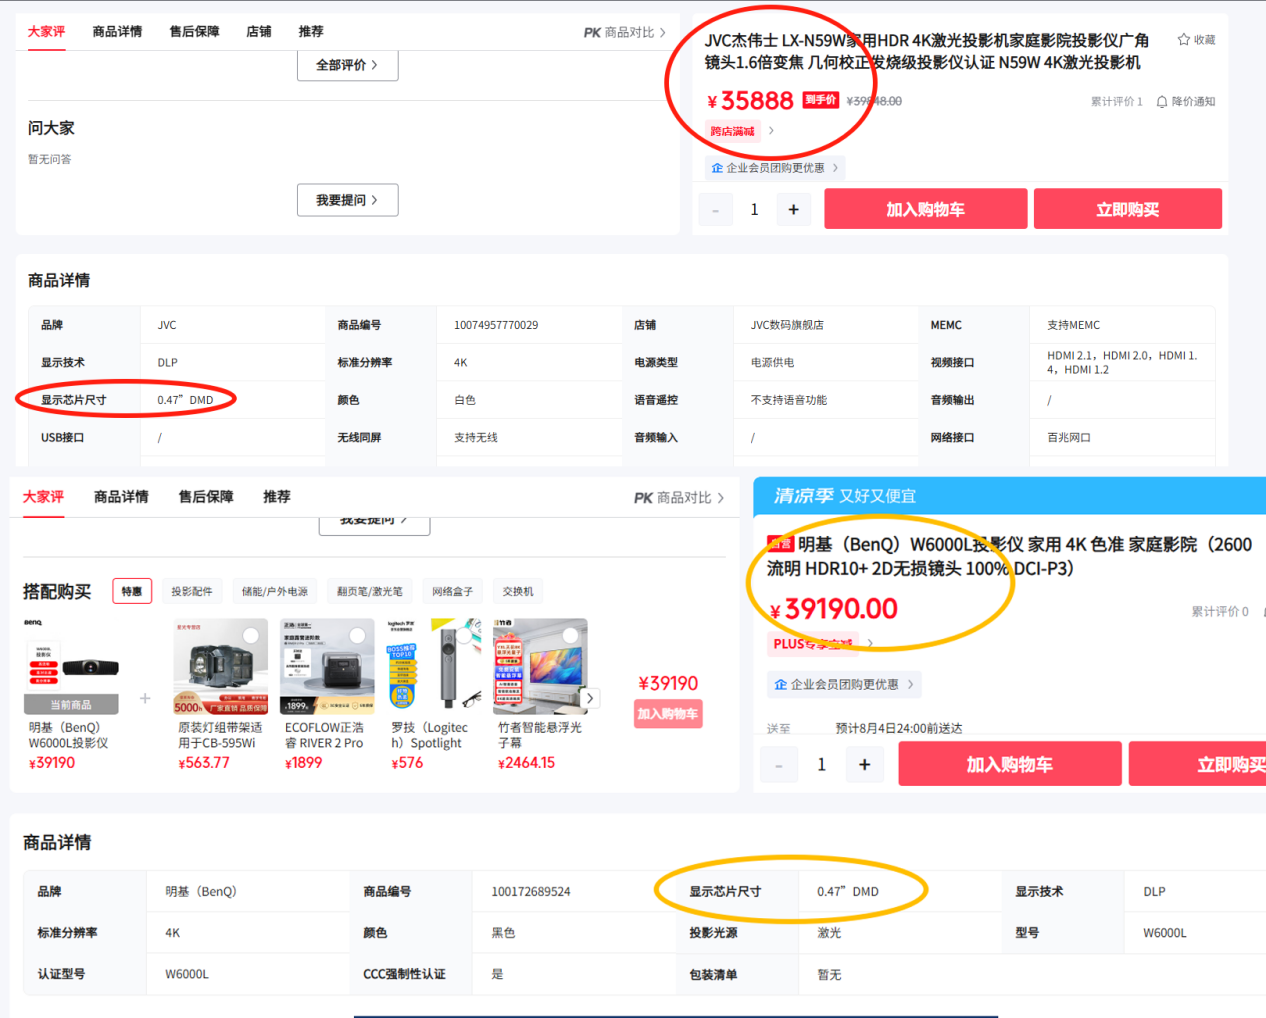Click 立即购买 for the JVC projector
The width and height of the screenshot is (1266, 1018).
point(1127,209)
